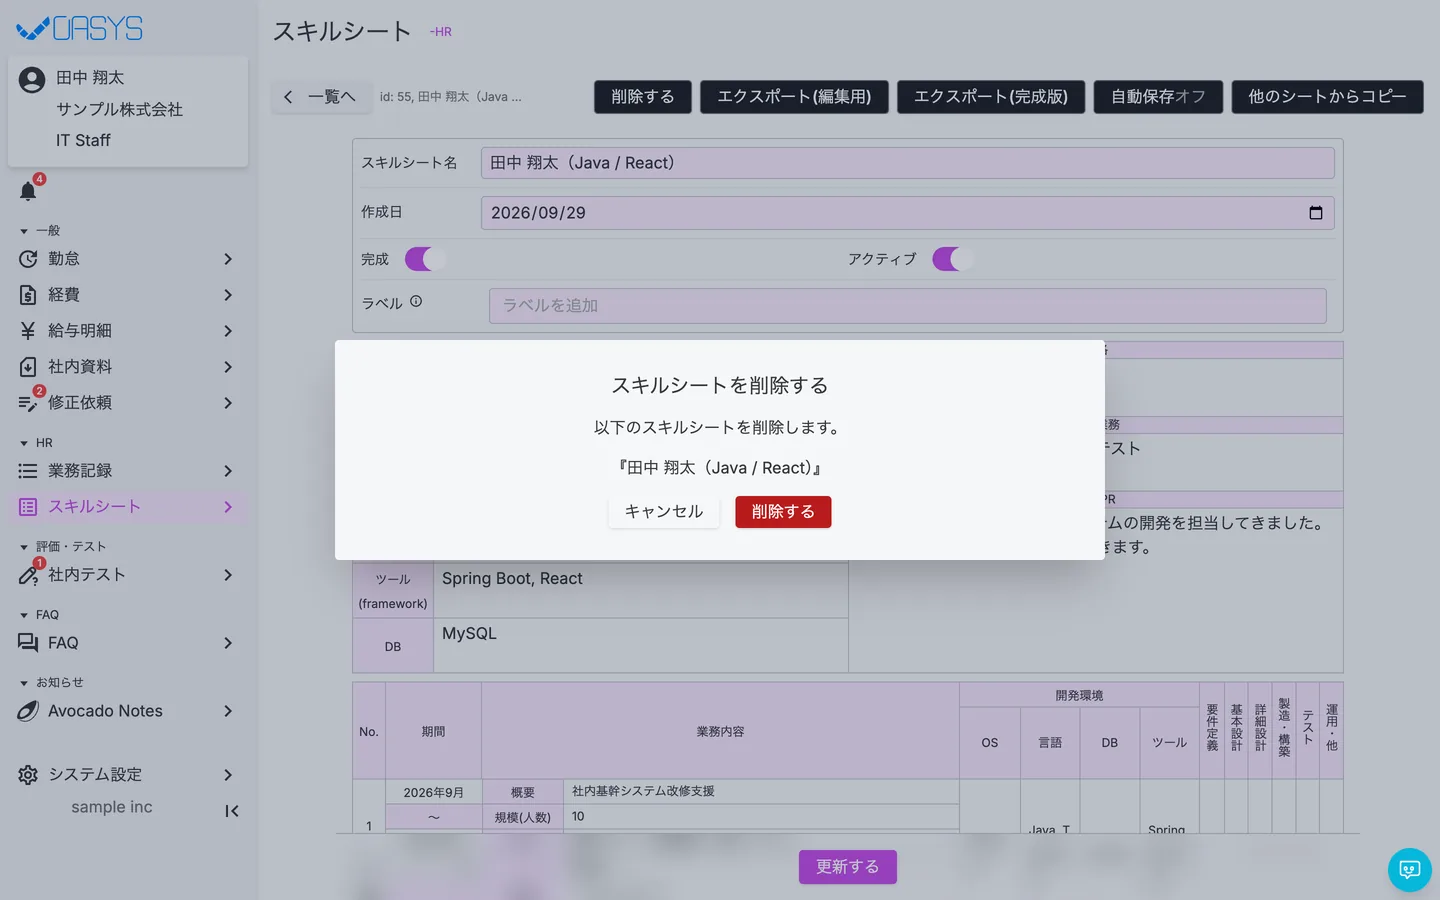The height and width of the screenshot is (900, 1440).
Task: Click the エクスポート(完成版) button
Action: (x=991, y=97)
